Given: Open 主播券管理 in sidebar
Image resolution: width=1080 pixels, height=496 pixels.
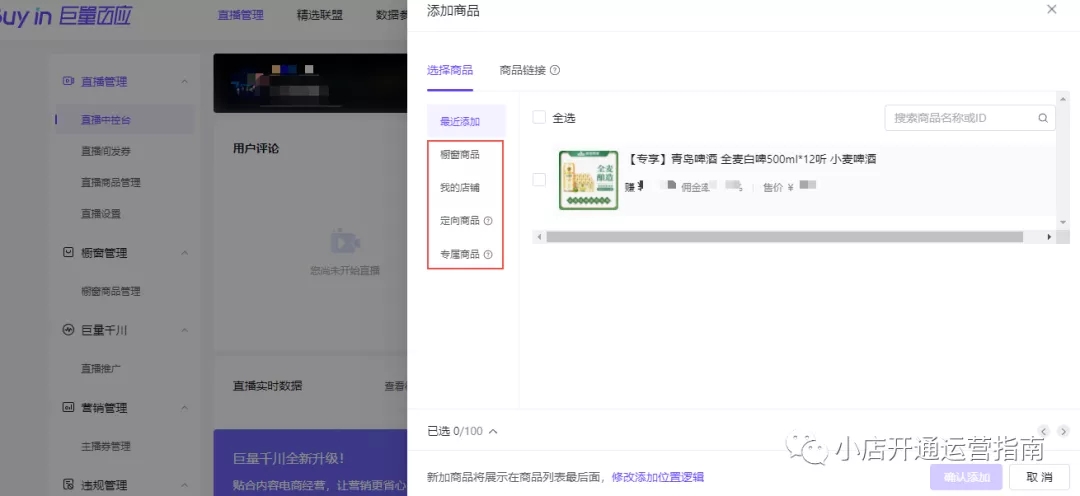Looking at the screenshot, I should tap(106, 446).
